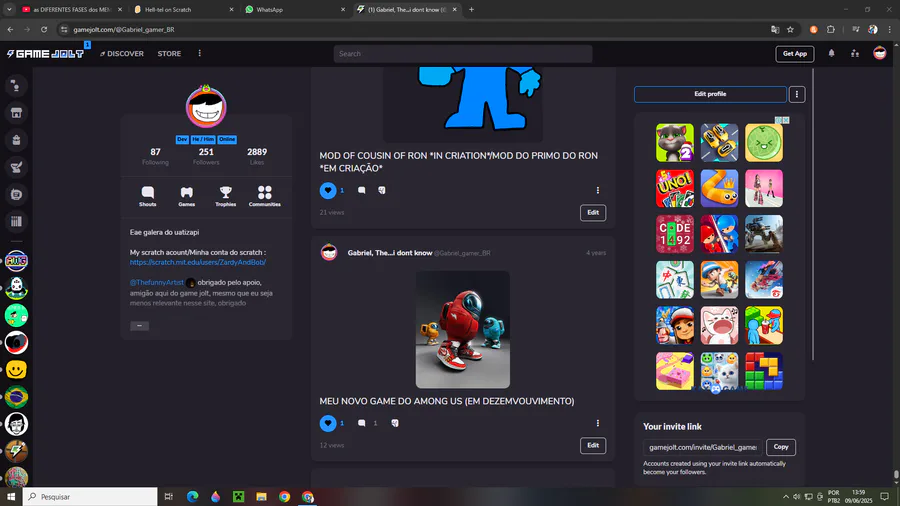Bookmark this page with the star icon

click(x=790, y=29)
